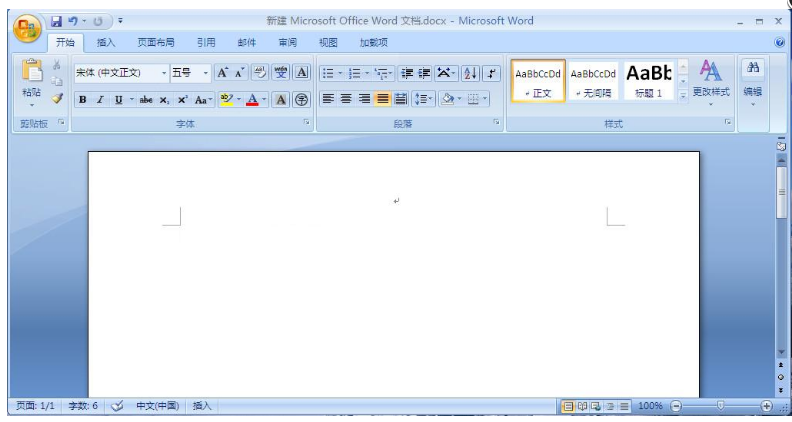792x422 pixels.
Task: Switch to the 插入 tab
Action: [x=106, y=43]
